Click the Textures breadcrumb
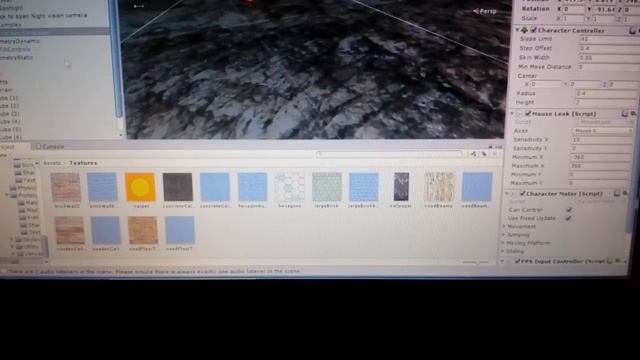 [x=83, y=163]
